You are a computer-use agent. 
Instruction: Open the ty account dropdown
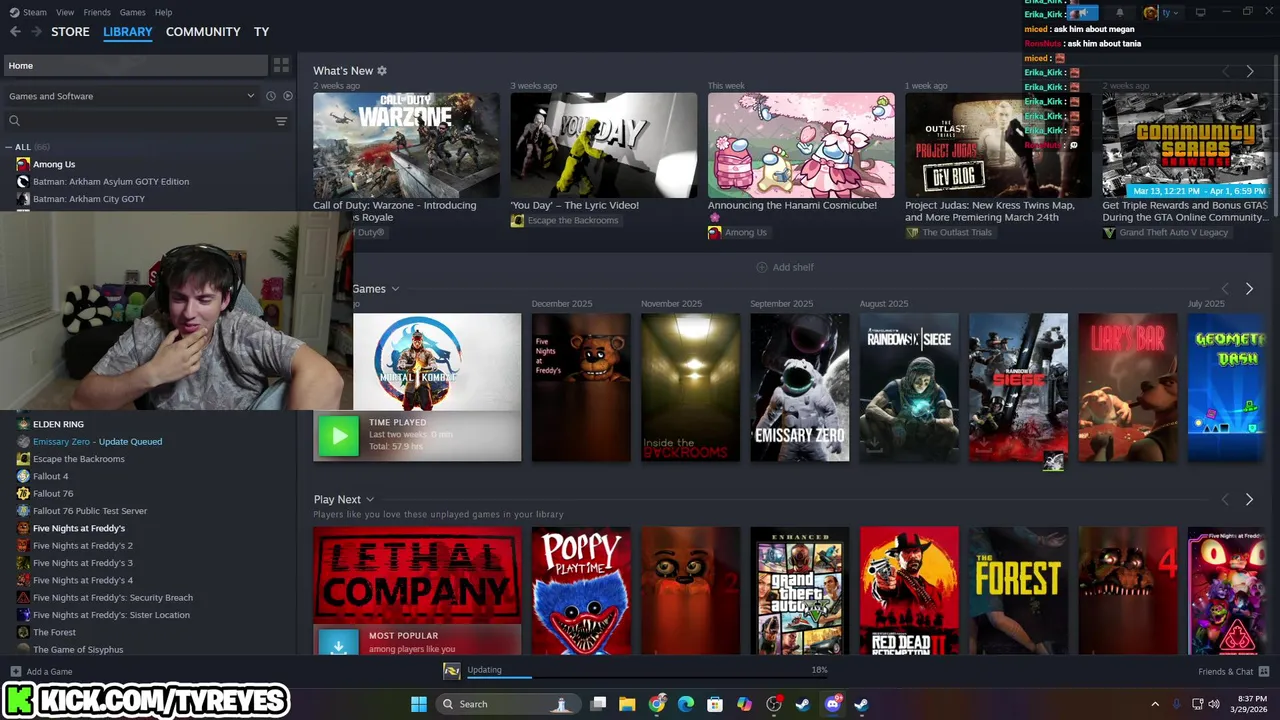tap(1162, 13)
